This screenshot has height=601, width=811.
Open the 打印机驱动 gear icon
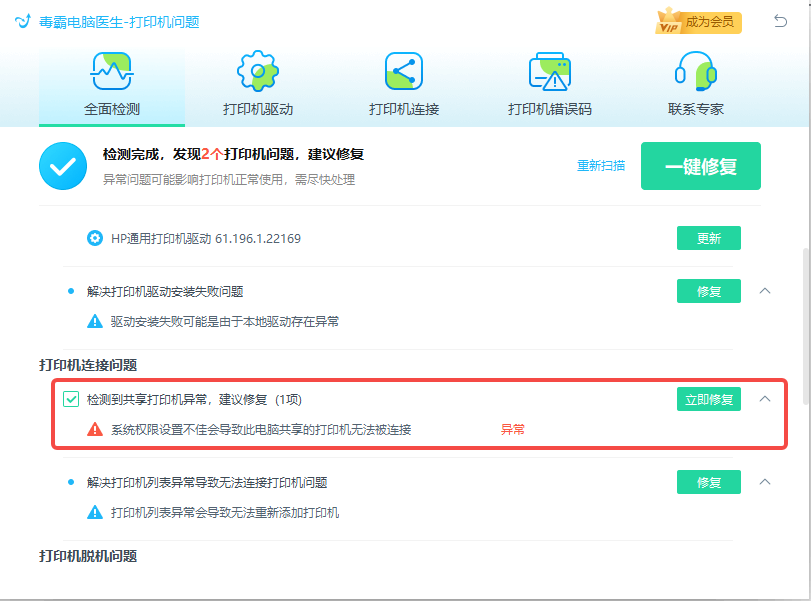tap(258, 71)
